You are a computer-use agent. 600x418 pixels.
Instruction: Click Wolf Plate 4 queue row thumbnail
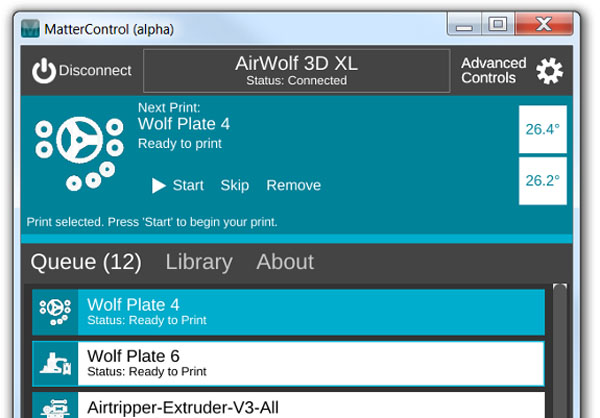[55, 312]
